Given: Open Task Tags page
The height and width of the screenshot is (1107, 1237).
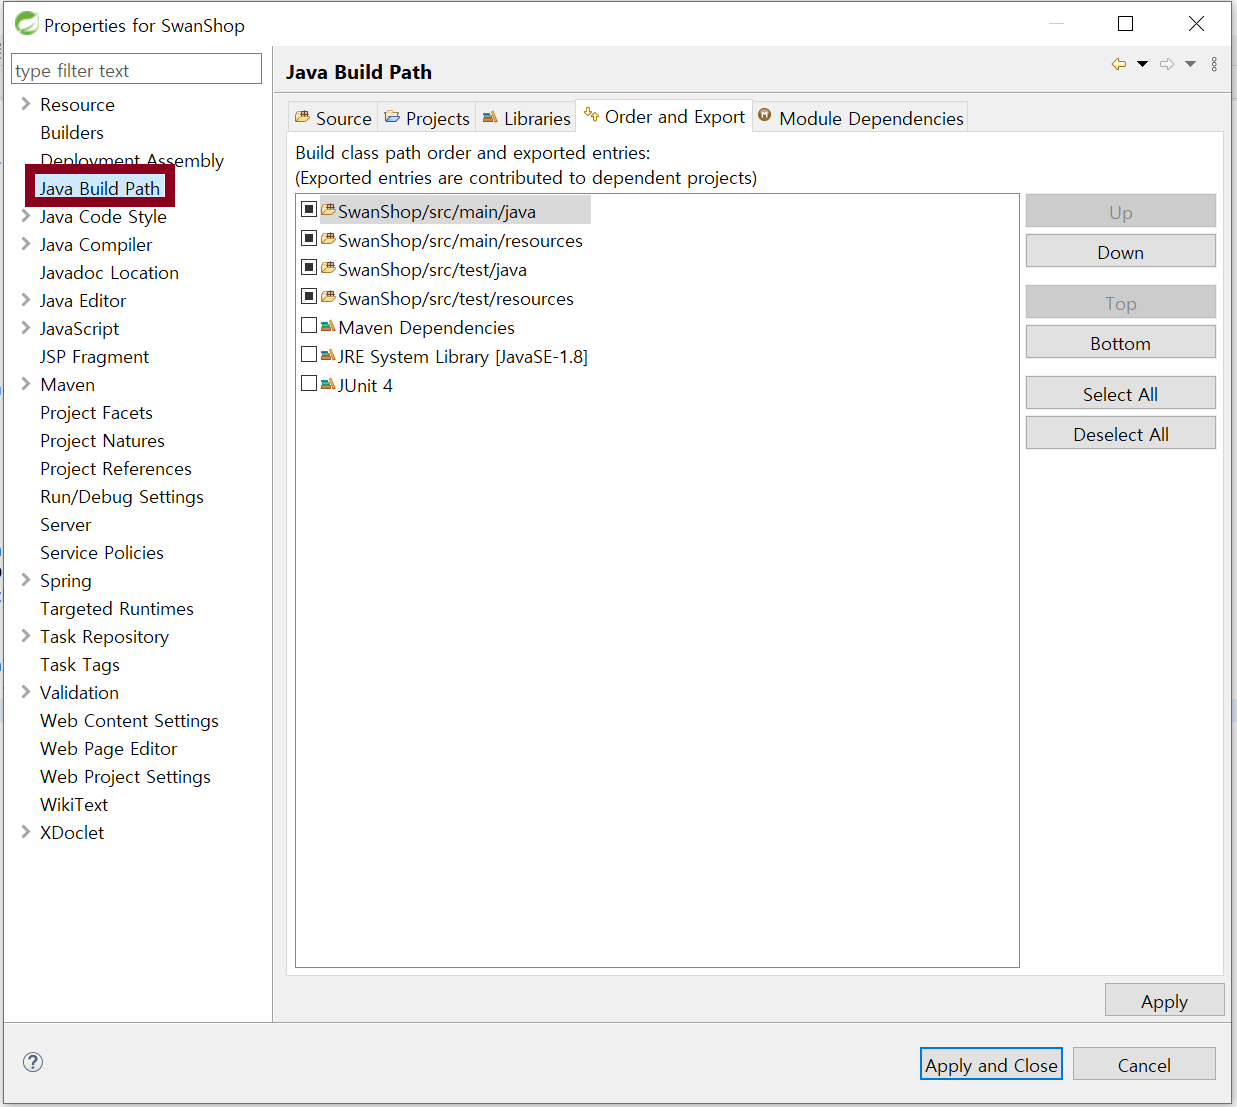Looking at the screenshot, I should 80,664.
